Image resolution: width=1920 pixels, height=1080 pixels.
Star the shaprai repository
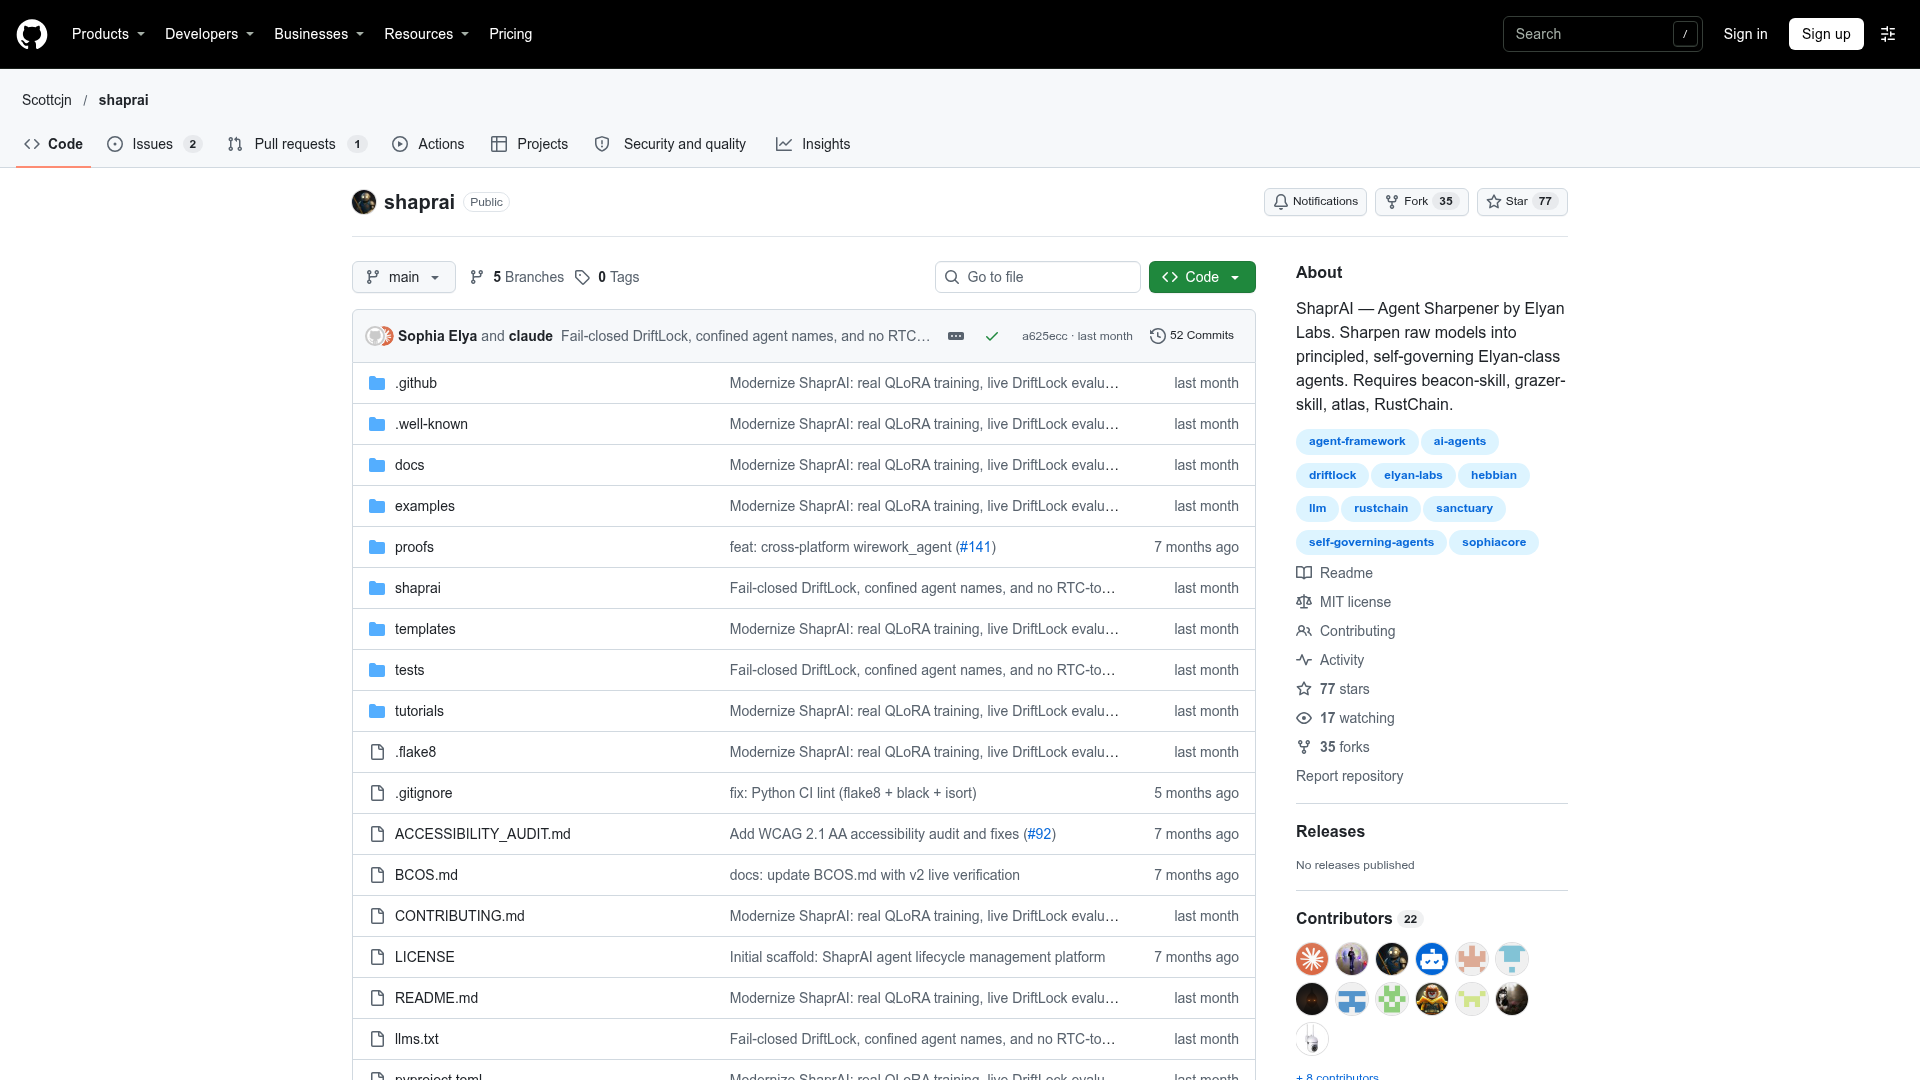(1522, 202)
